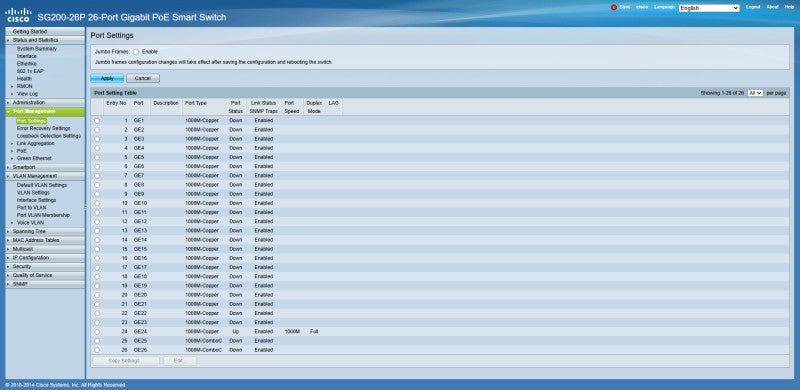
Task: Open the VLAN Settings page
Action: coord(33,193)
